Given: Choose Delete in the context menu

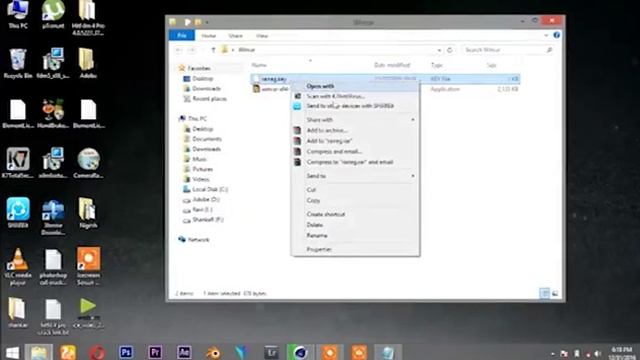Looking at the screenshot, I should 355,225.
